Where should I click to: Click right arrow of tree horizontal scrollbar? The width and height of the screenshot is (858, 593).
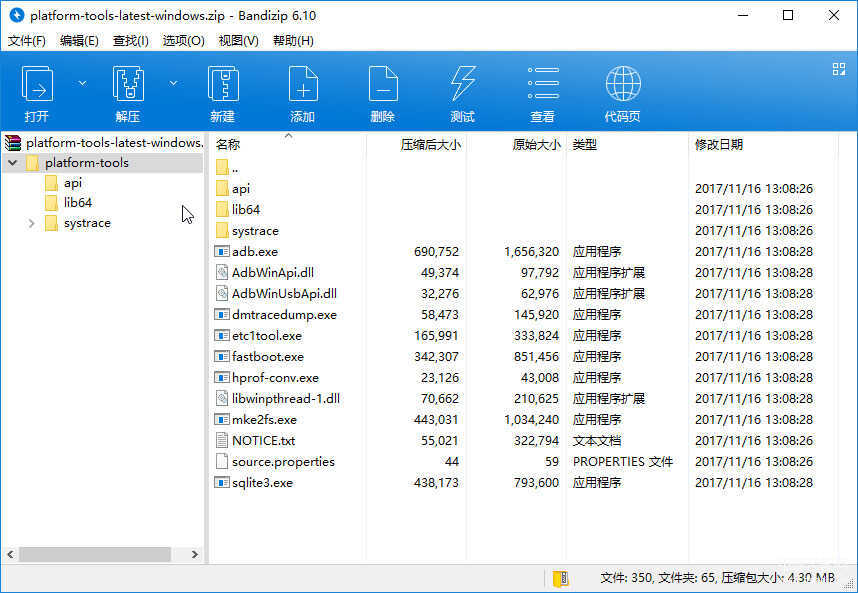(195, 554)
